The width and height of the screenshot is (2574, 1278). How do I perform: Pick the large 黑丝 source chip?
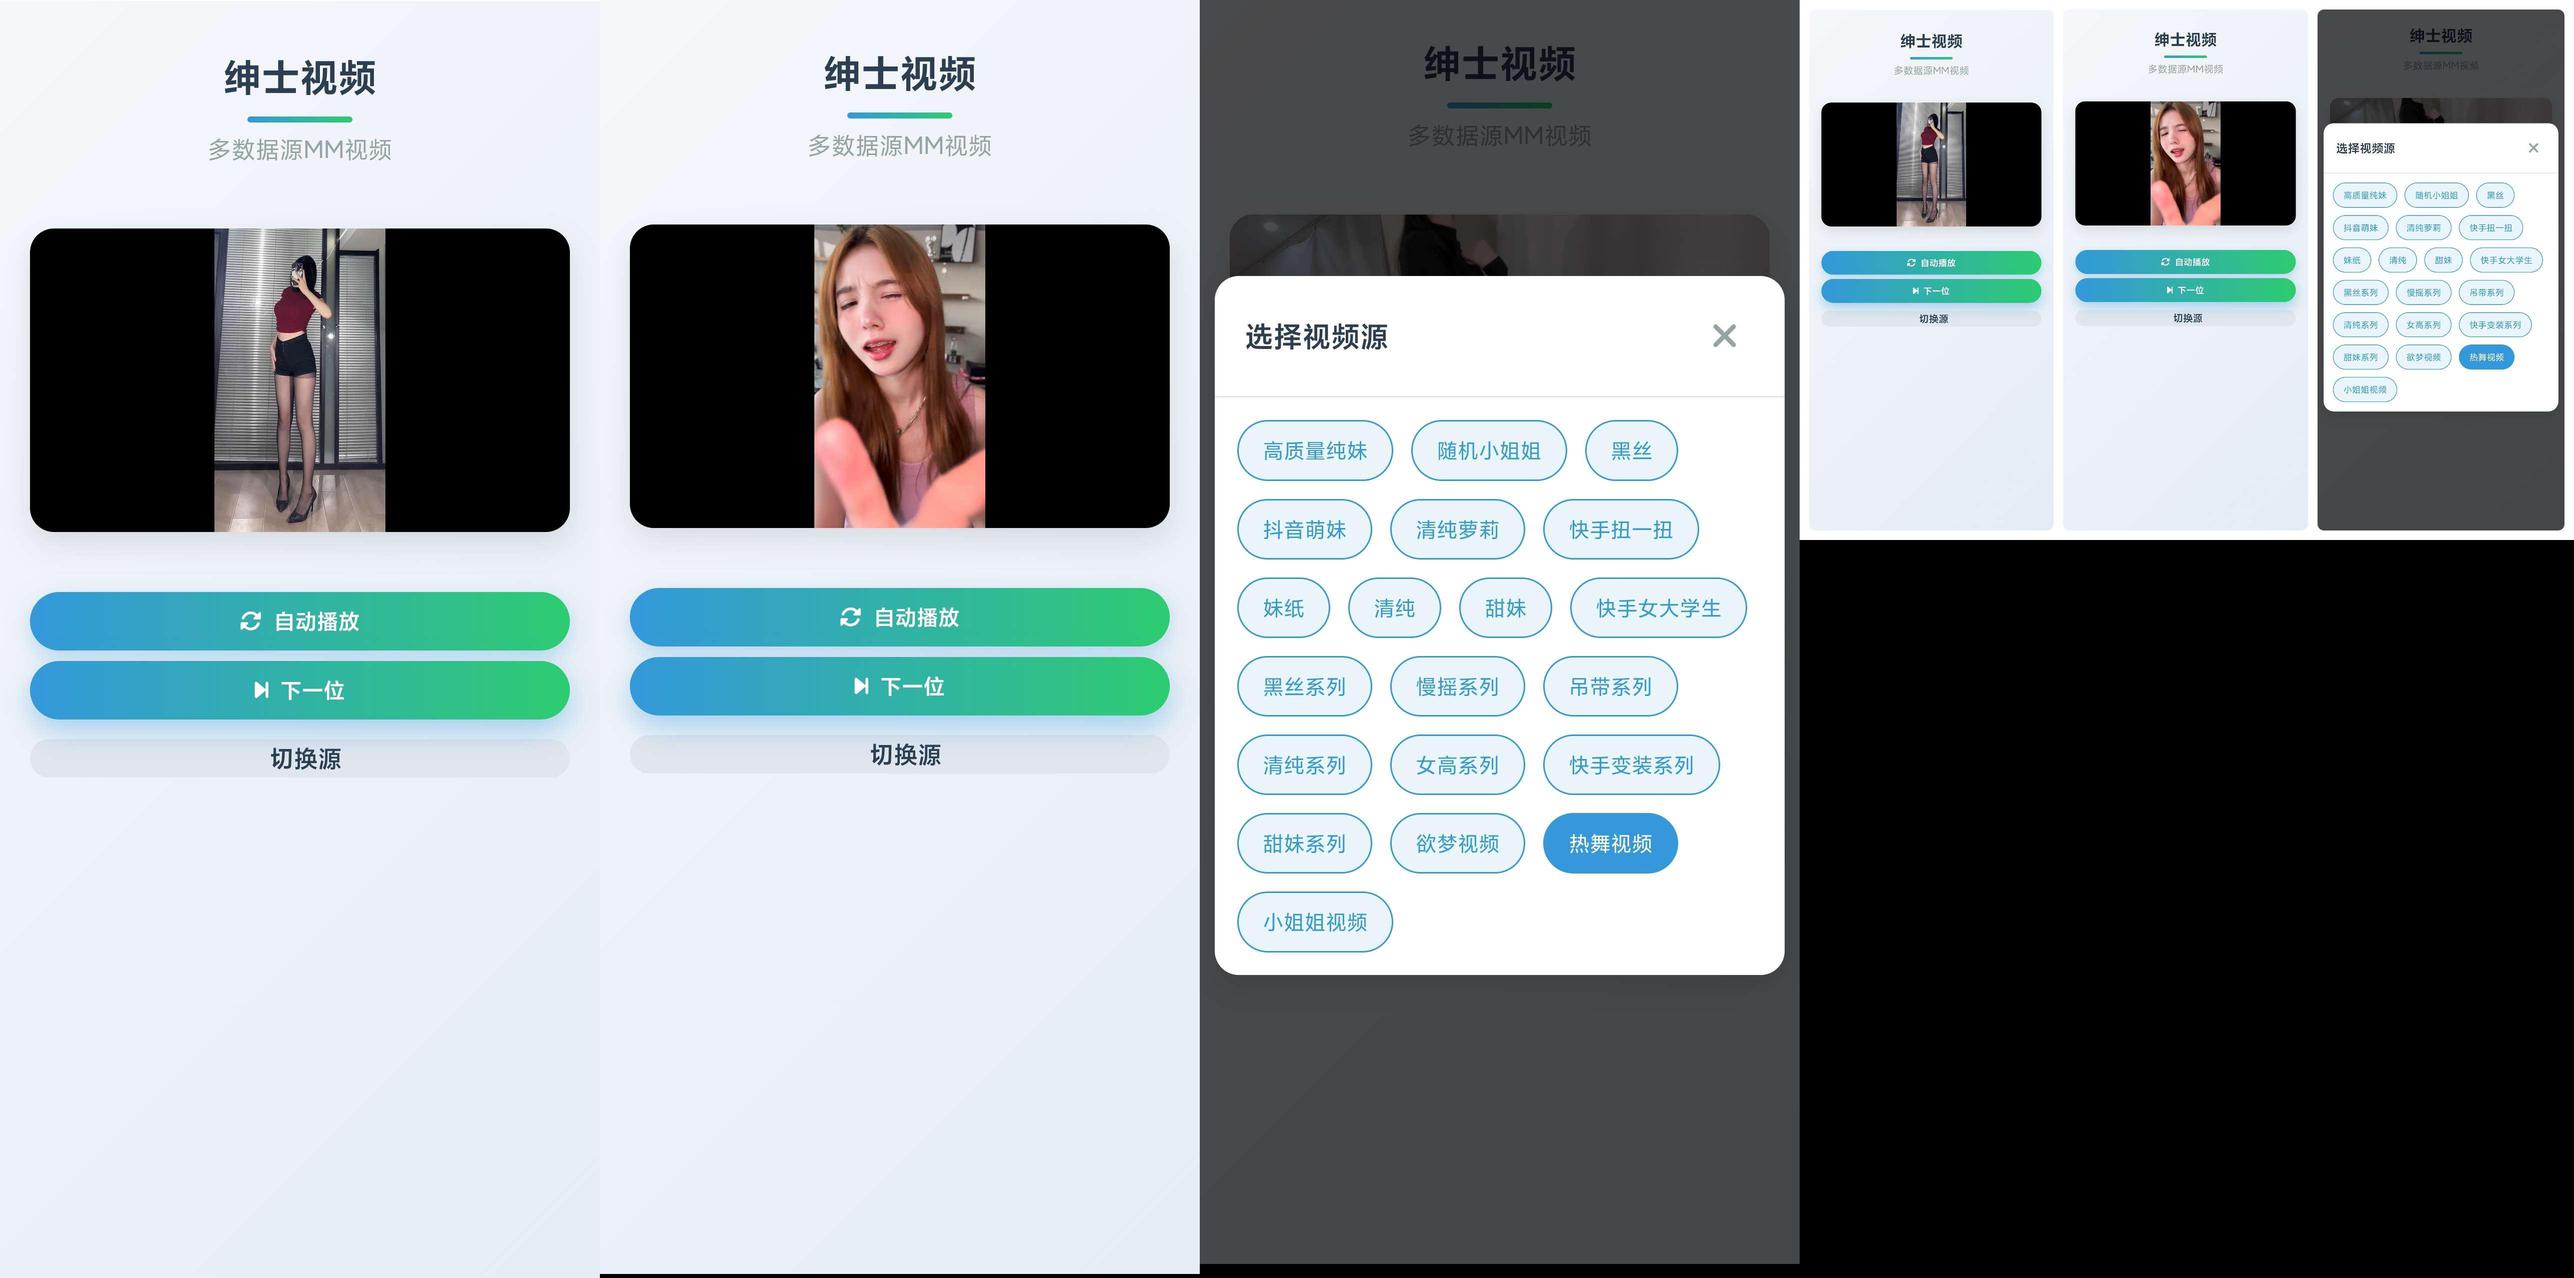click(x=1630, y=451)
